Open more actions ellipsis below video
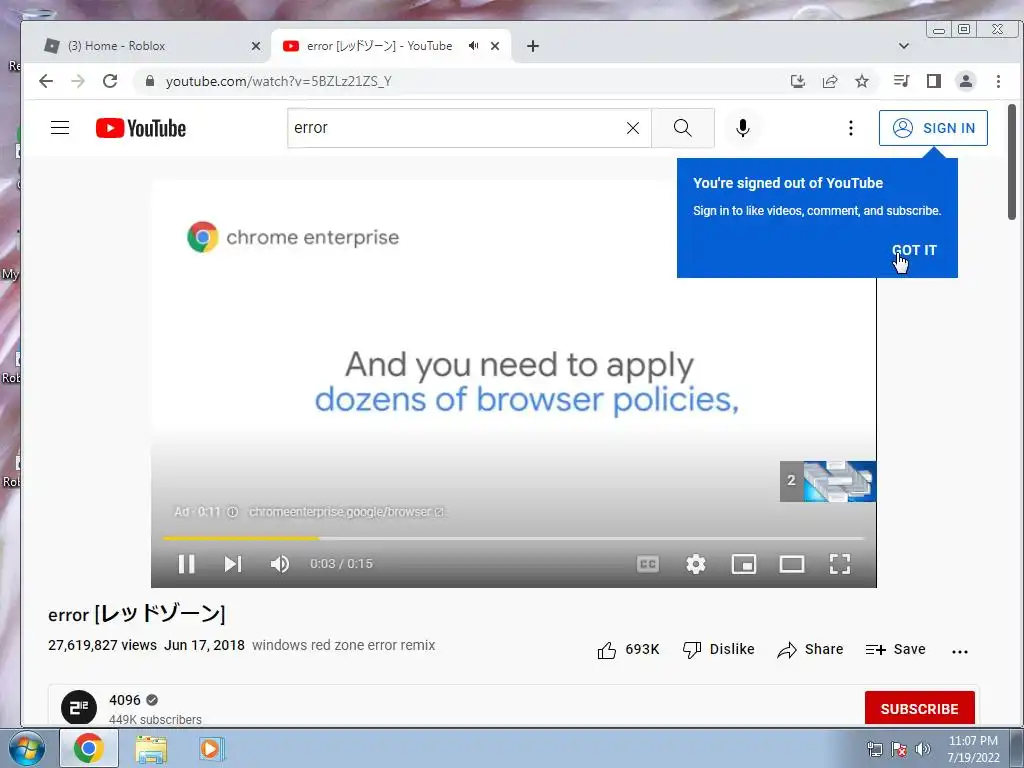1024x768 pixels. 959,651
